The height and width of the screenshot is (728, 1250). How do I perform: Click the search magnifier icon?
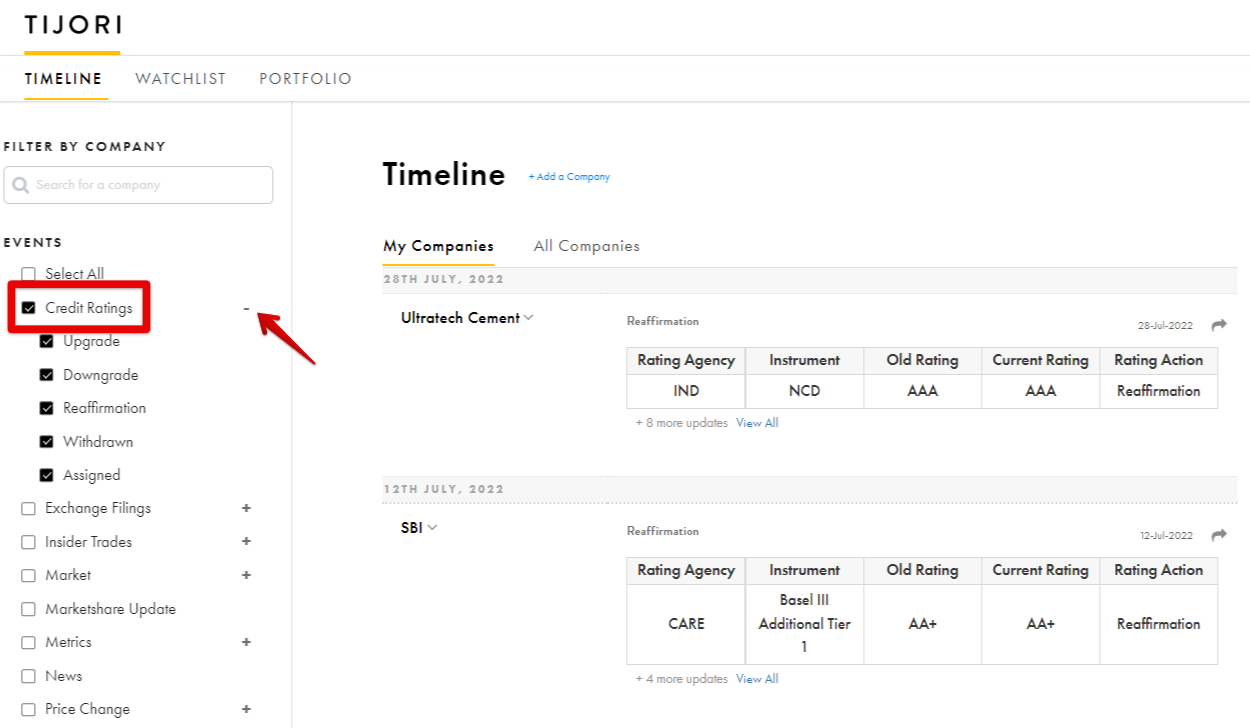pos(21,185)
